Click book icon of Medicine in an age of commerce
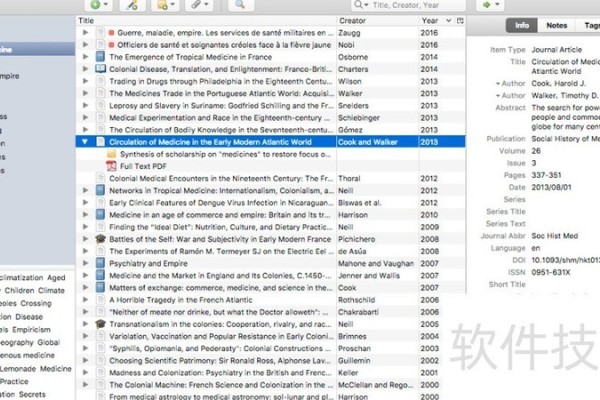 100,215
